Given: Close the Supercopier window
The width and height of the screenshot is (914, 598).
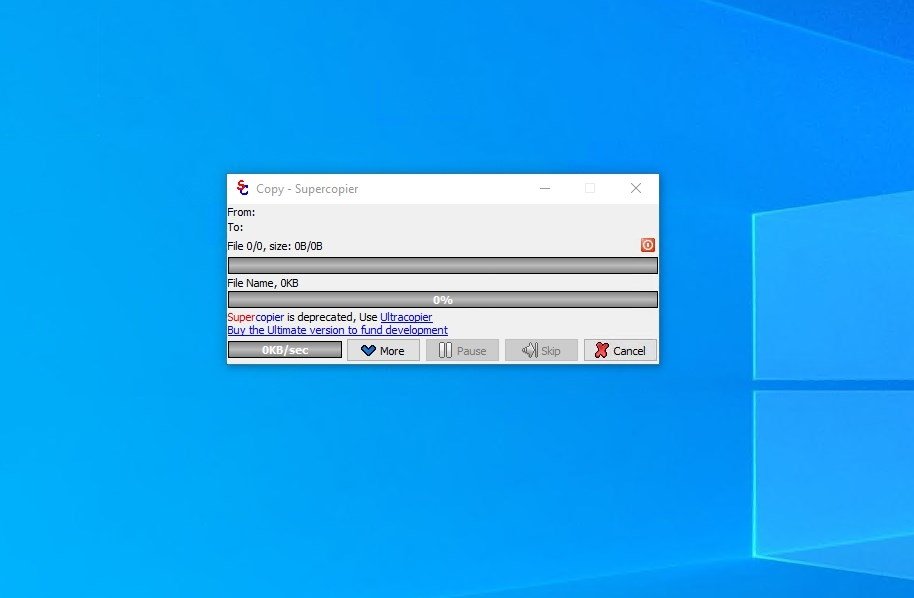Looking at the screenshot, I should tap(636, 188).
